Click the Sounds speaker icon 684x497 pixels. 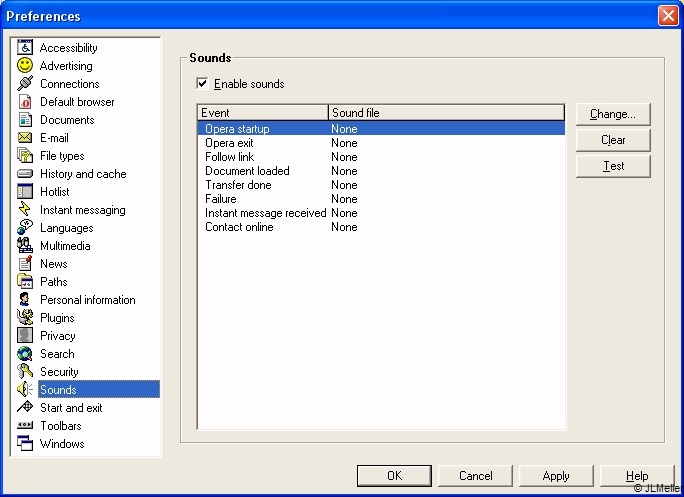pos(25,389)
